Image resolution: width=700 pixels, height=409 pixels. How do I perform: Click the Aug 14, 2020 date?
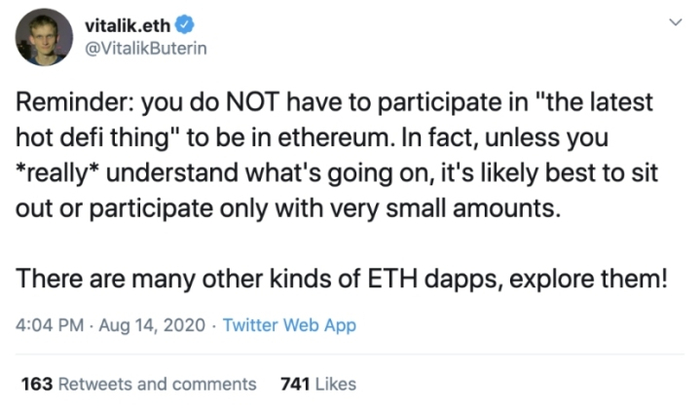152,325
